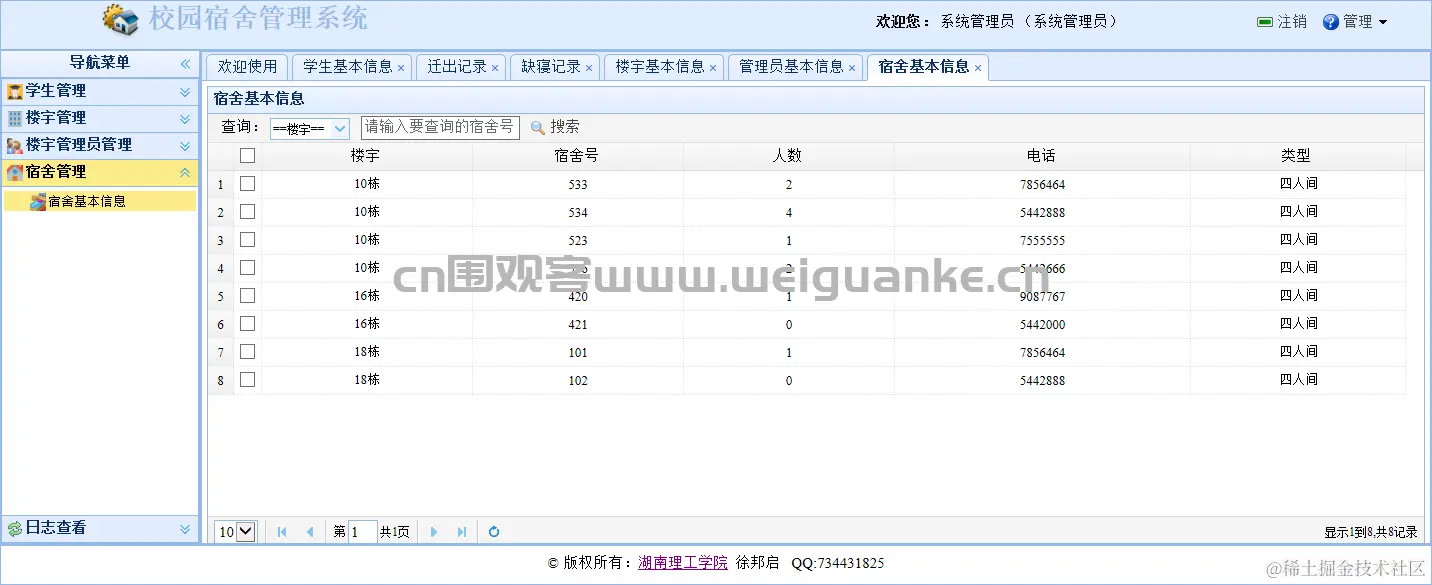Switch to the 欢迎使用 tab
Screen dimensions: 1432x585
point(247,67)
